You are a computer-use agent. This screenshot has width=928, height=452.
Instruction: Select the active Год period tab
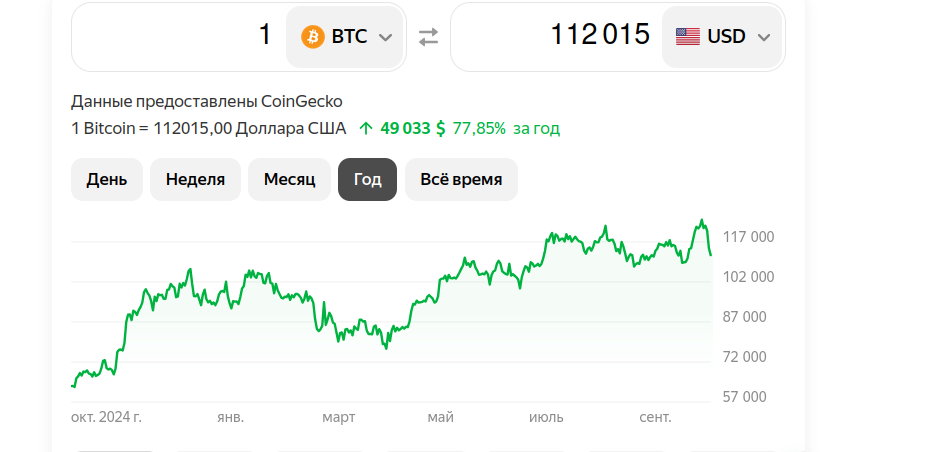[368, 179]
